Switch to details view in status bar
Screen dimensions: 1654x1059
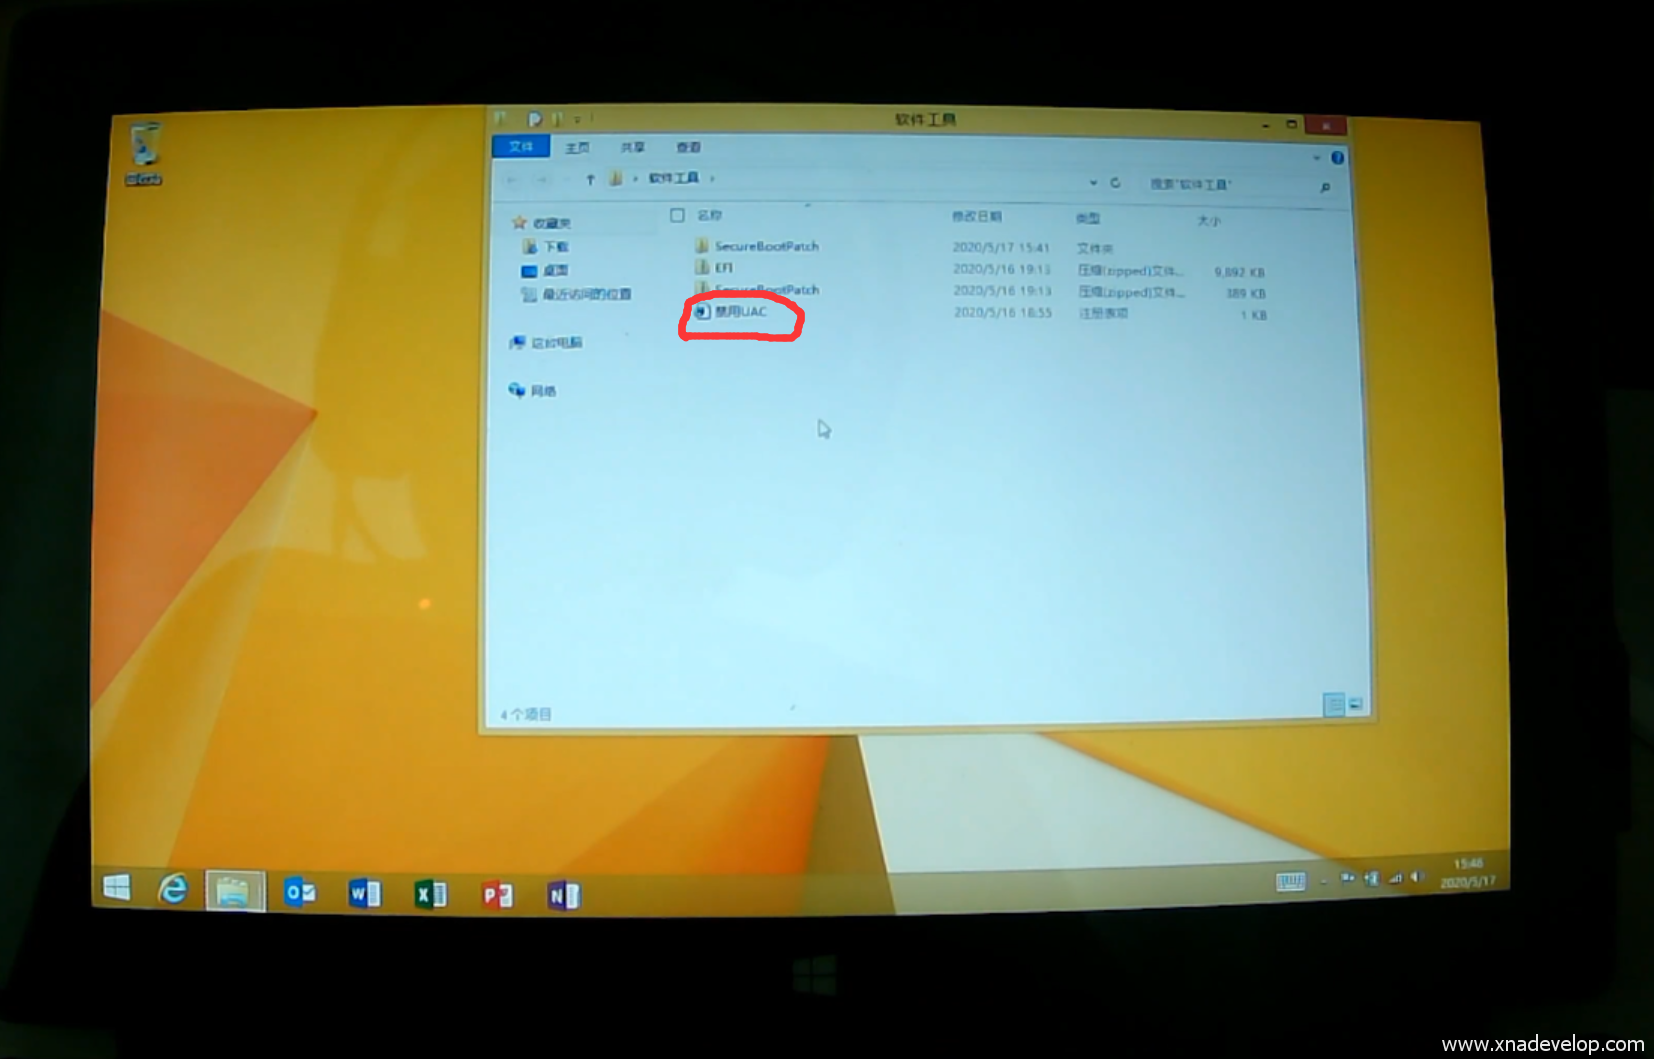tap(1333, 705)
